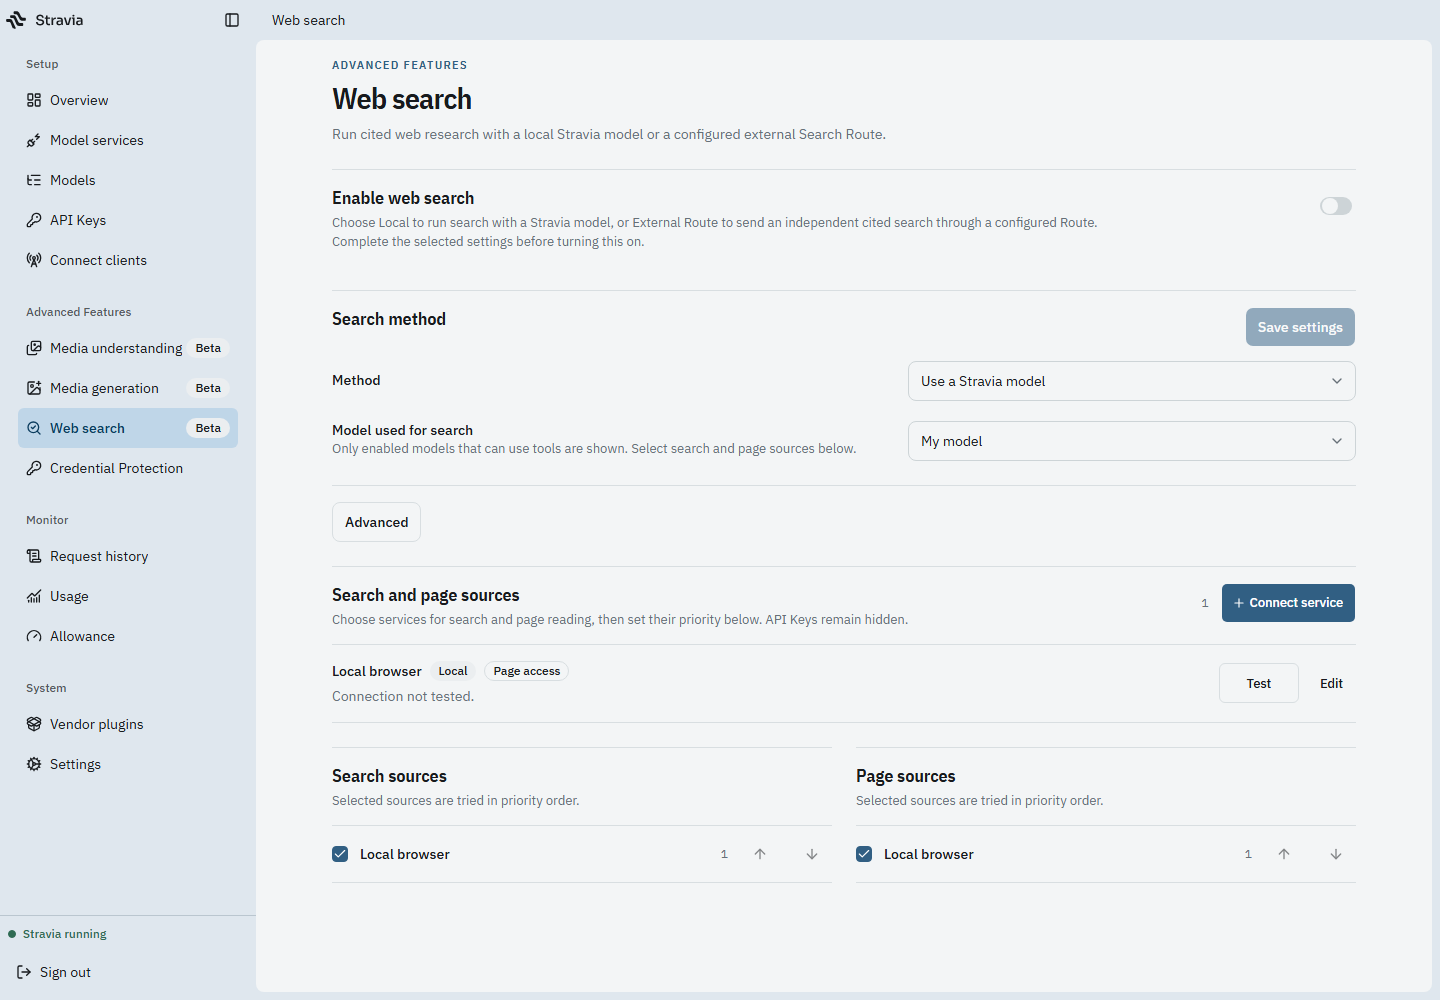Expand the Advanced options
The height and width of the screenshot is (1000, 1440).
click(x=376, y=522)
